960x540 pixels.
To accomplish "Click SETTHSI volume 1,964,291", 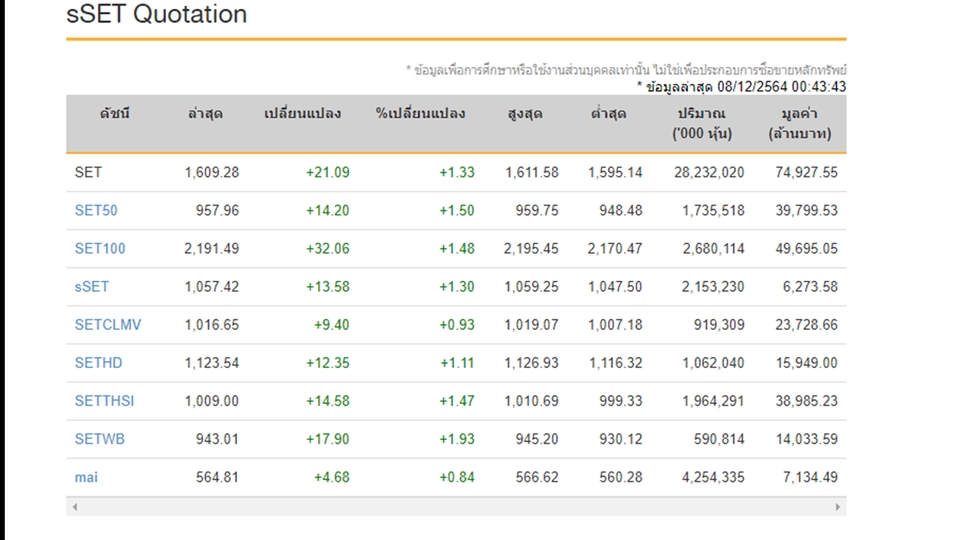I will 713,401.
